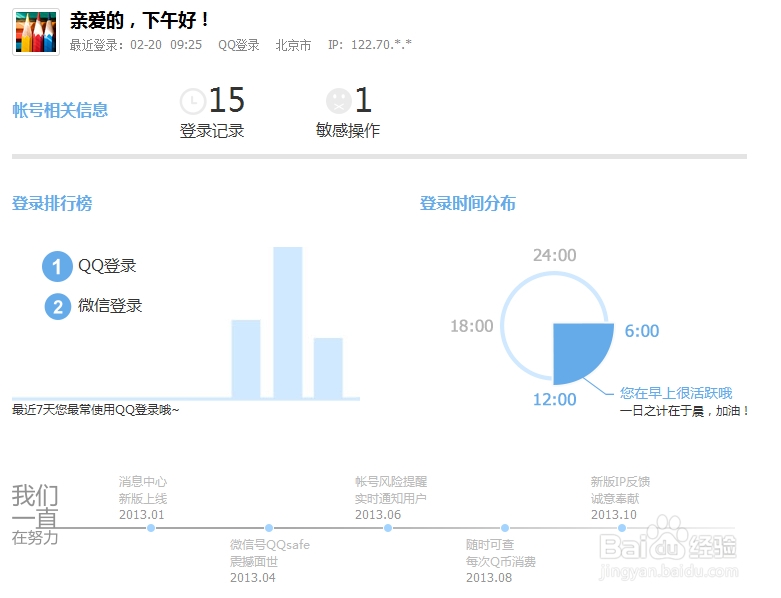781x598 pixels.
Task: Click the 最近登录: 02-20 09:25 text
Action: click(135, 45)
